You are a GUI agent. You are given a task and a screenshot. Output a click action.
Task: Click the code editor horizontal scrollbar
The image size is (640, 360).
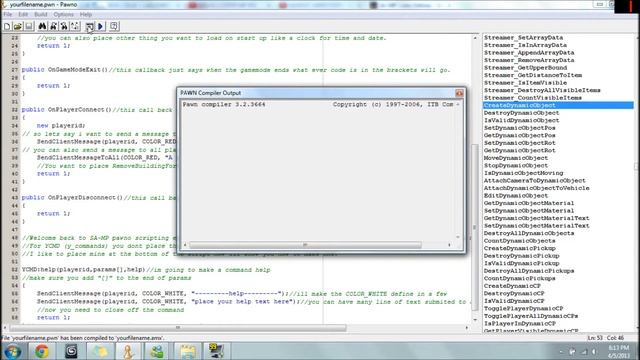178,327
